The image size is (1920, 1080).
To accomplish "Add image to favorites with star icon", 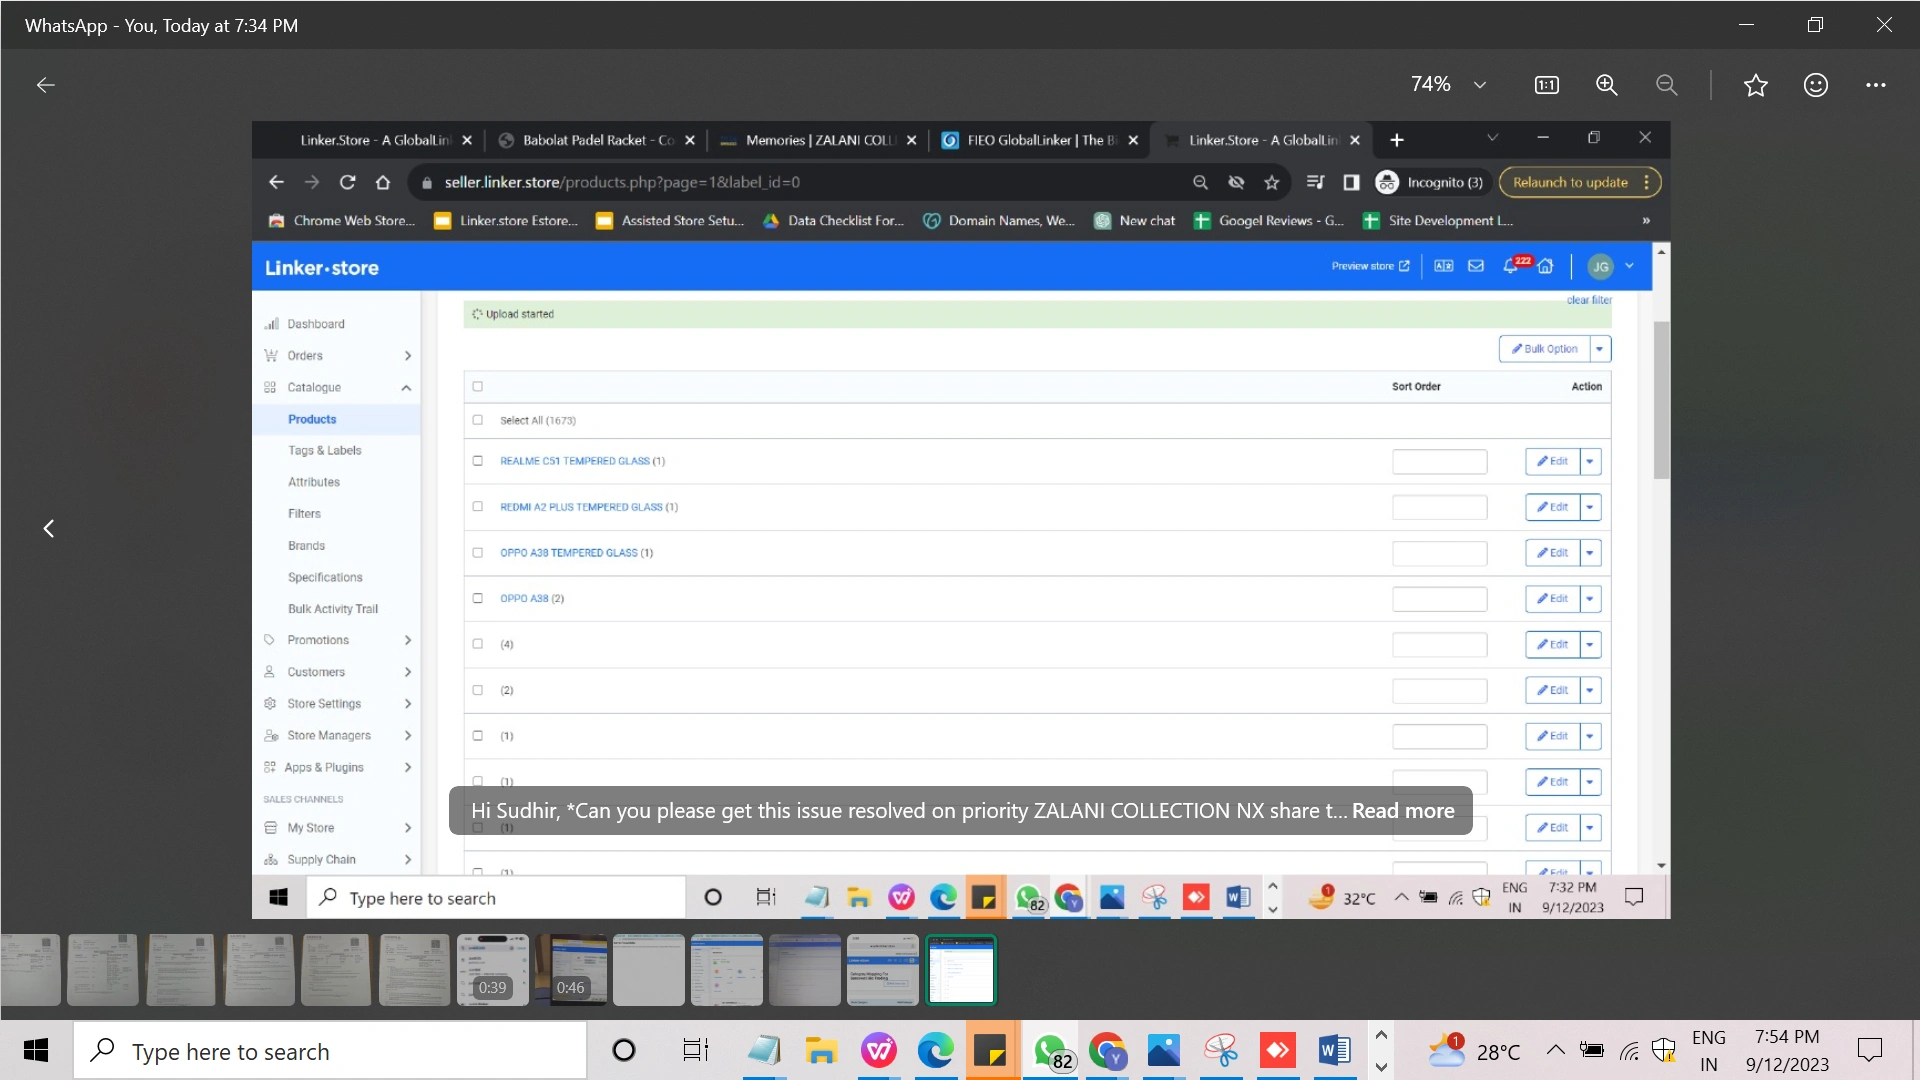I will tap(1756, 85).
